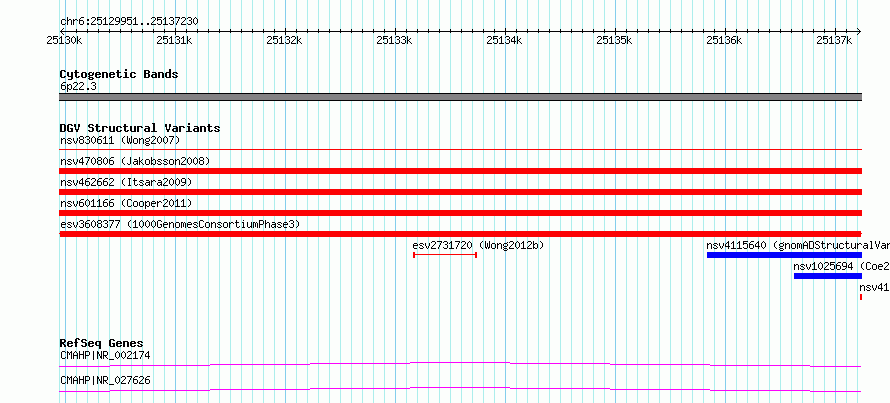The image size is (890, 403).
Task: Click the magenta CMAHP NR_027626 transcript line
Action: [460, 389]
